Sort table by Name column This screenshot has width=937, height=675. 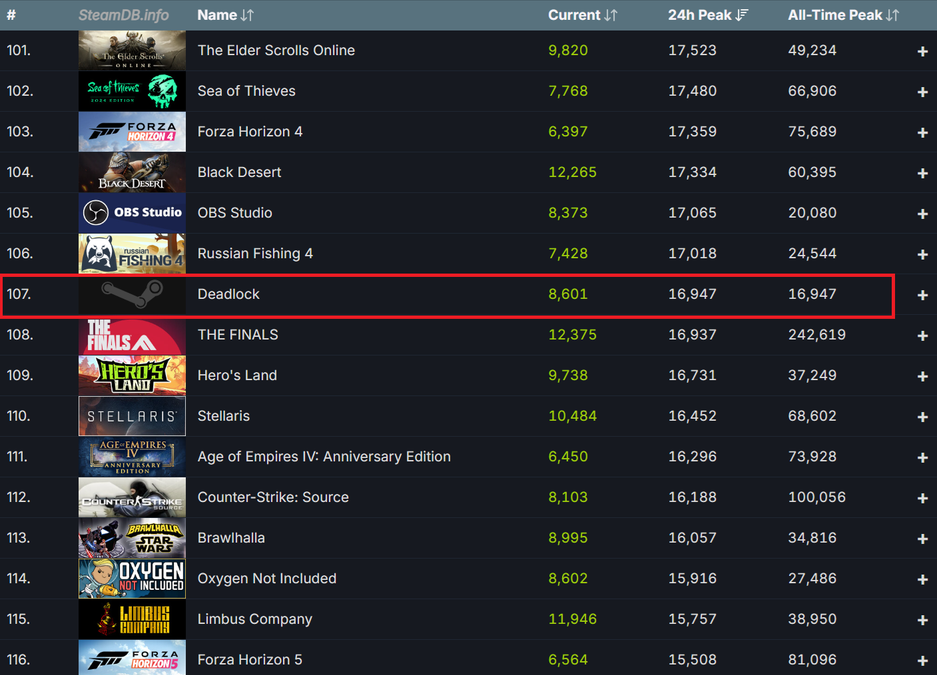tap(225, 15)
